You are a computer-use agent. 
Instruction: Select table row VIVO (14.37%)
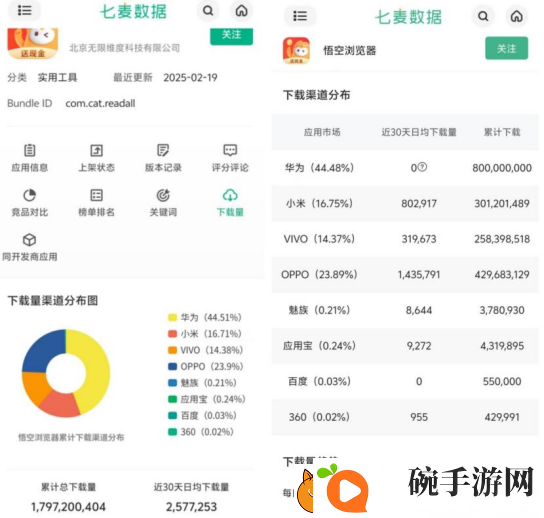tap(405, 239)
